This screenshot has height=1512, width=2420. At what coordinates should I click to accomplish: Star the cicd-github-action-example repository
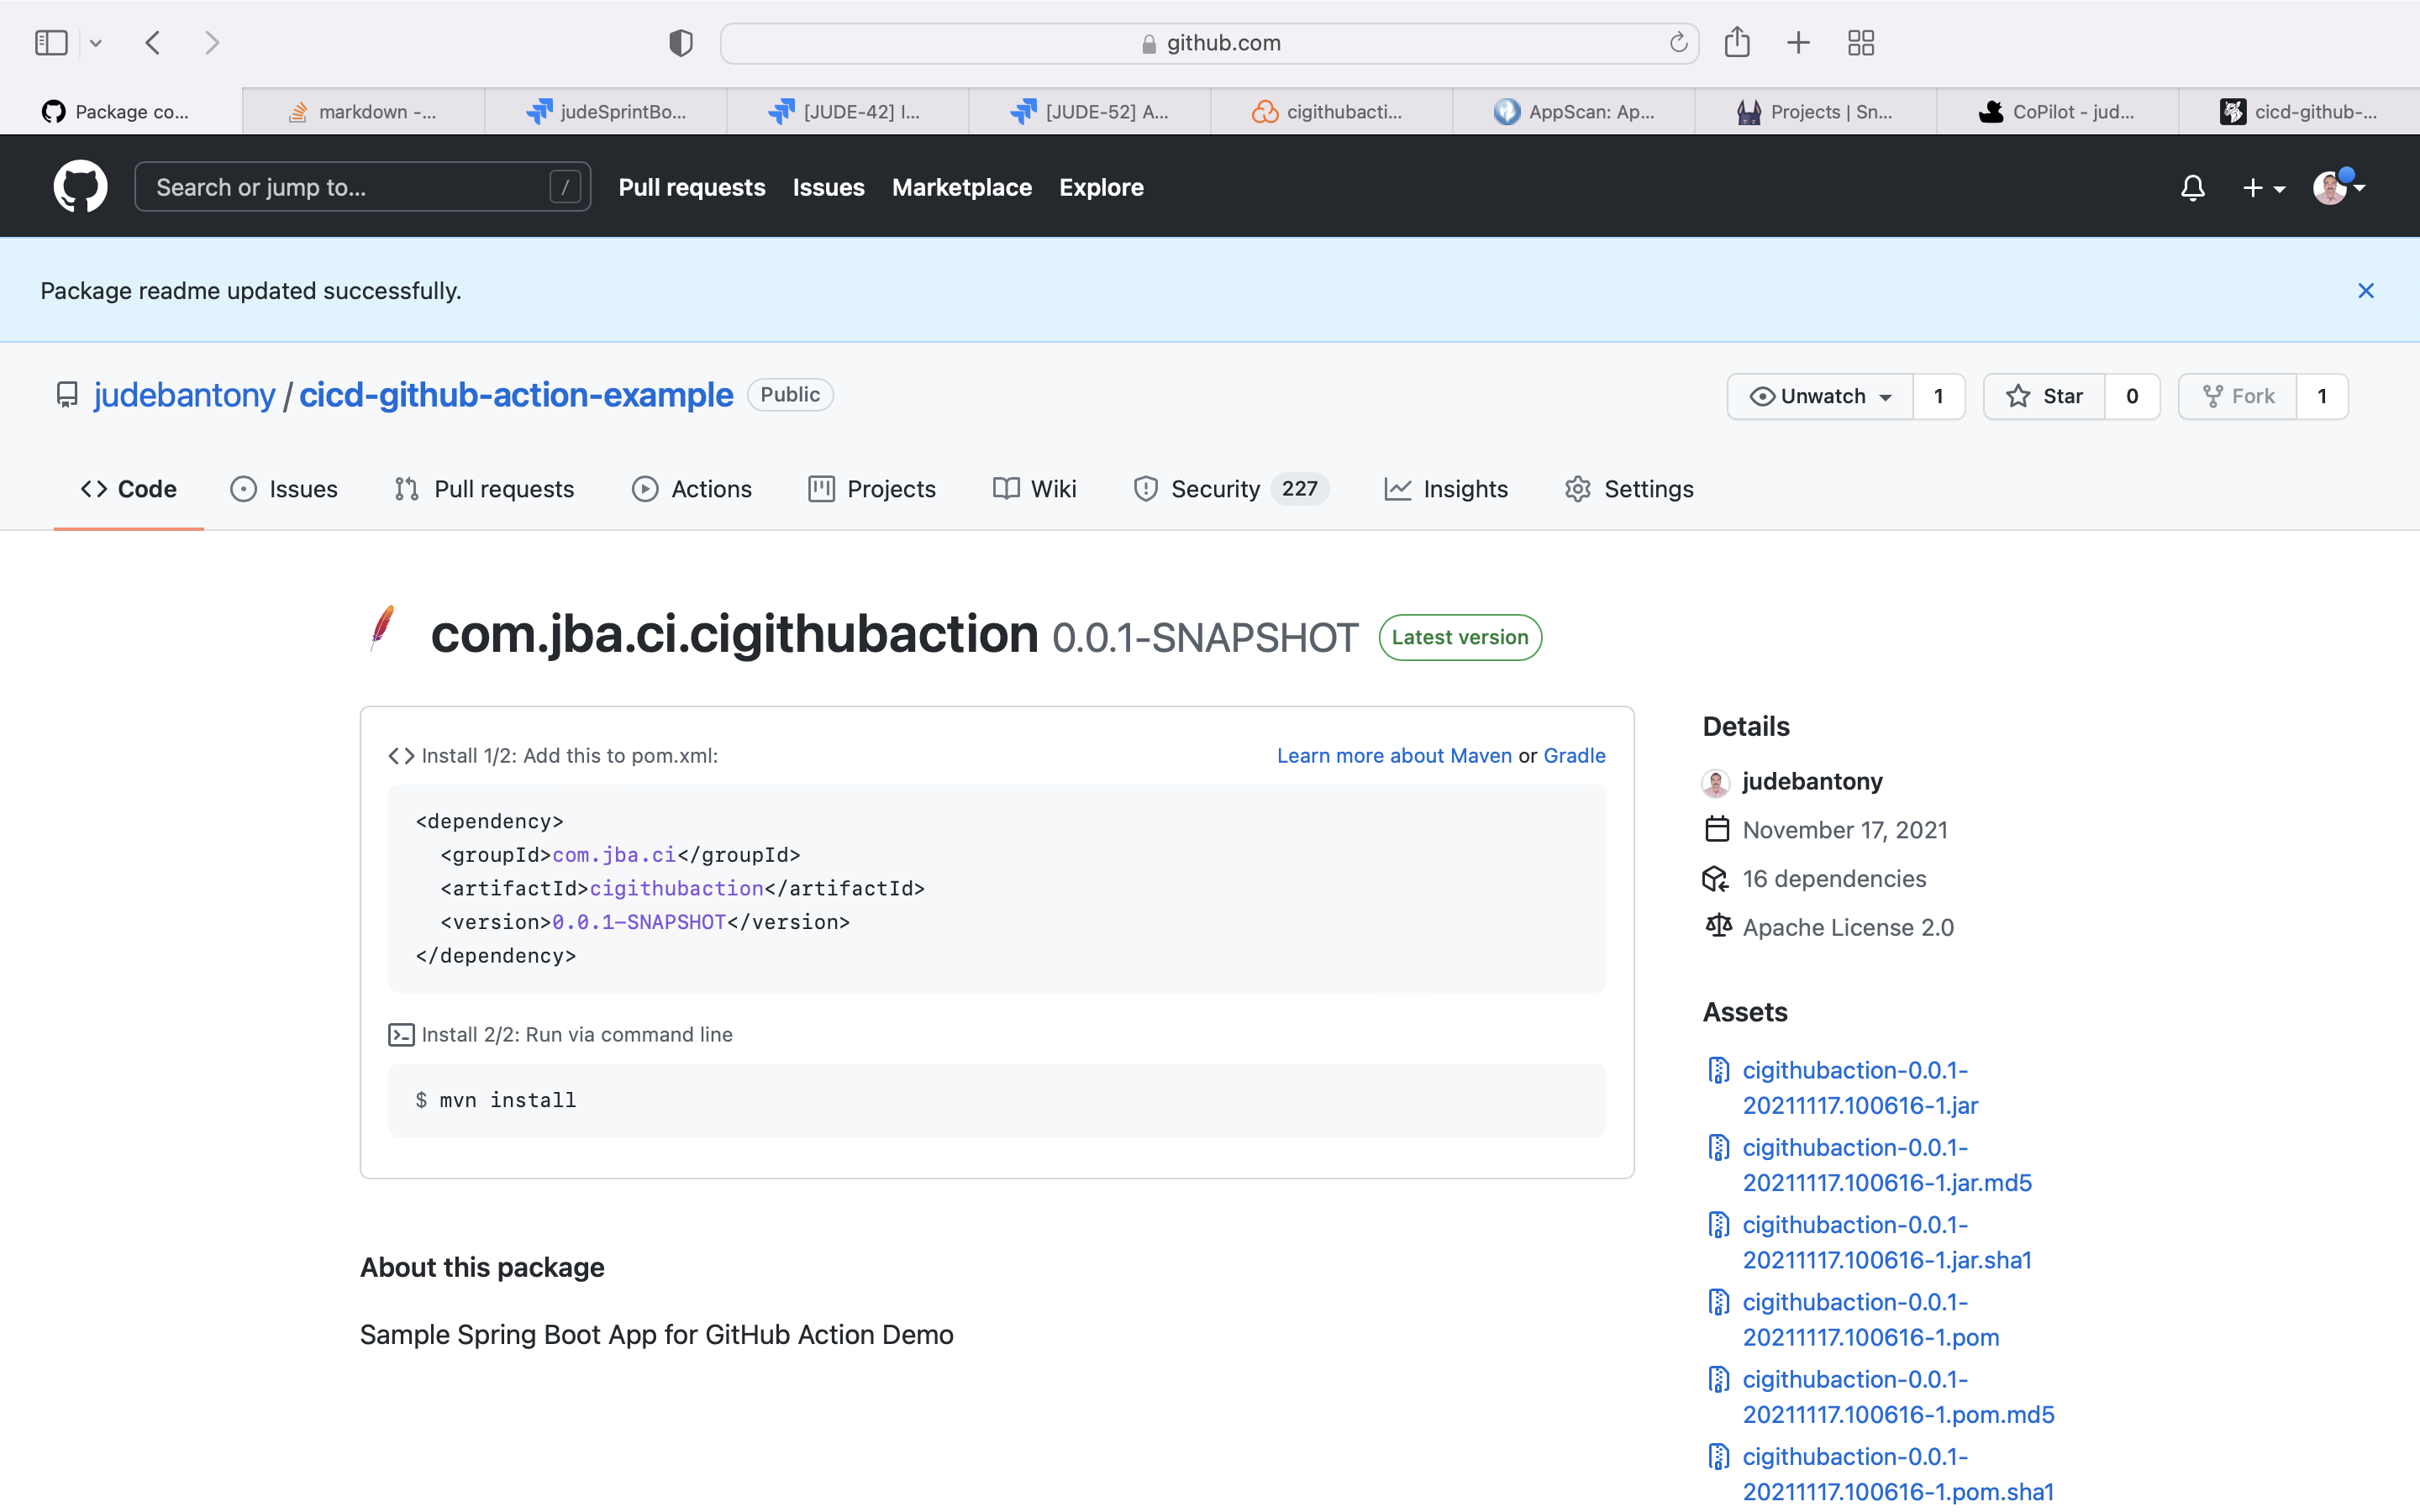click(2044, 397)
